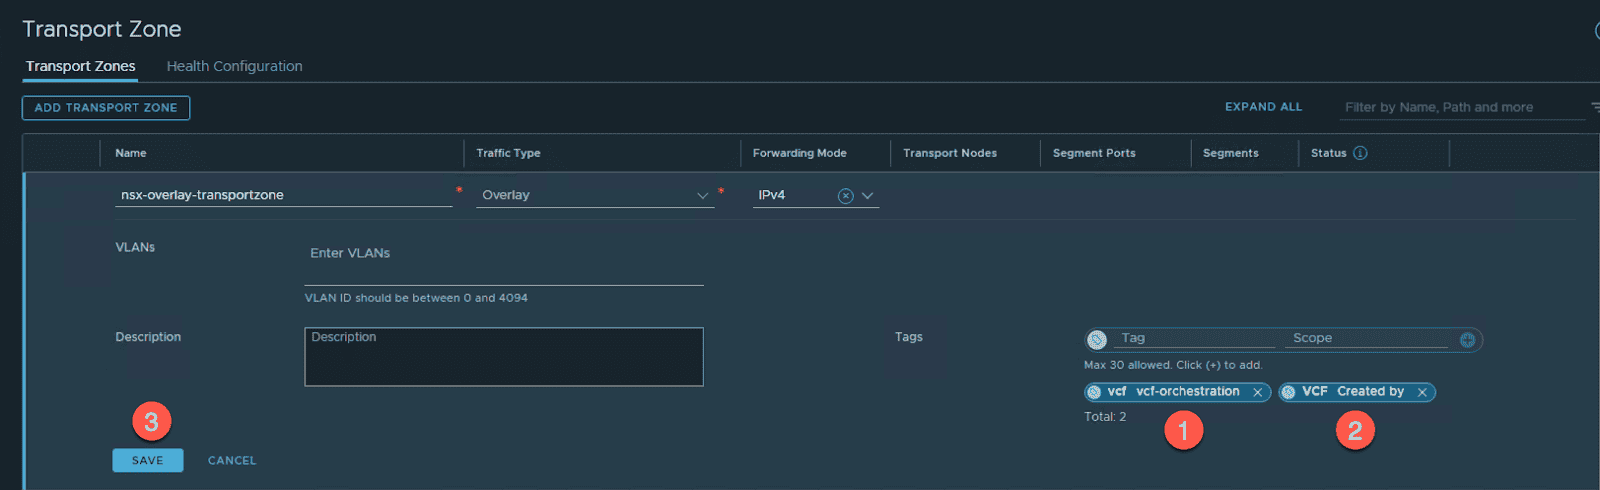Screen dimensions: 1600x490
Task: Click the VCF Created by chip icon
Action: pyautogui.click(x=1289, y=393)
